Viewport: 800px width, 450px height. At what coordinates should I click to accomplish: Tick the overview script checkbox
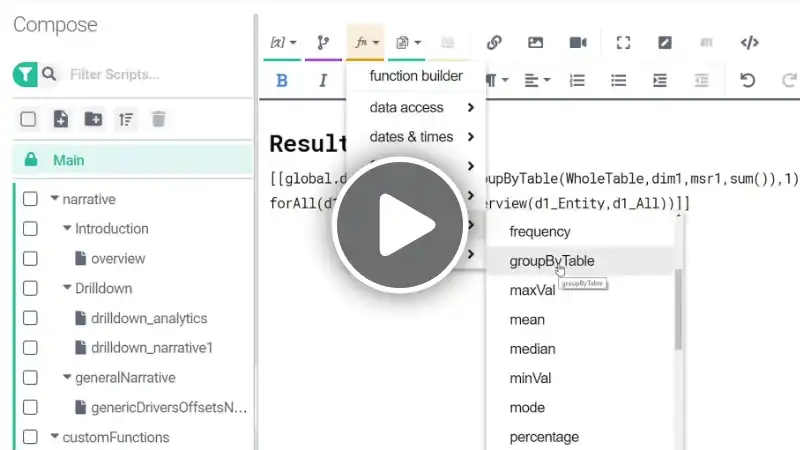coord(30,259)
